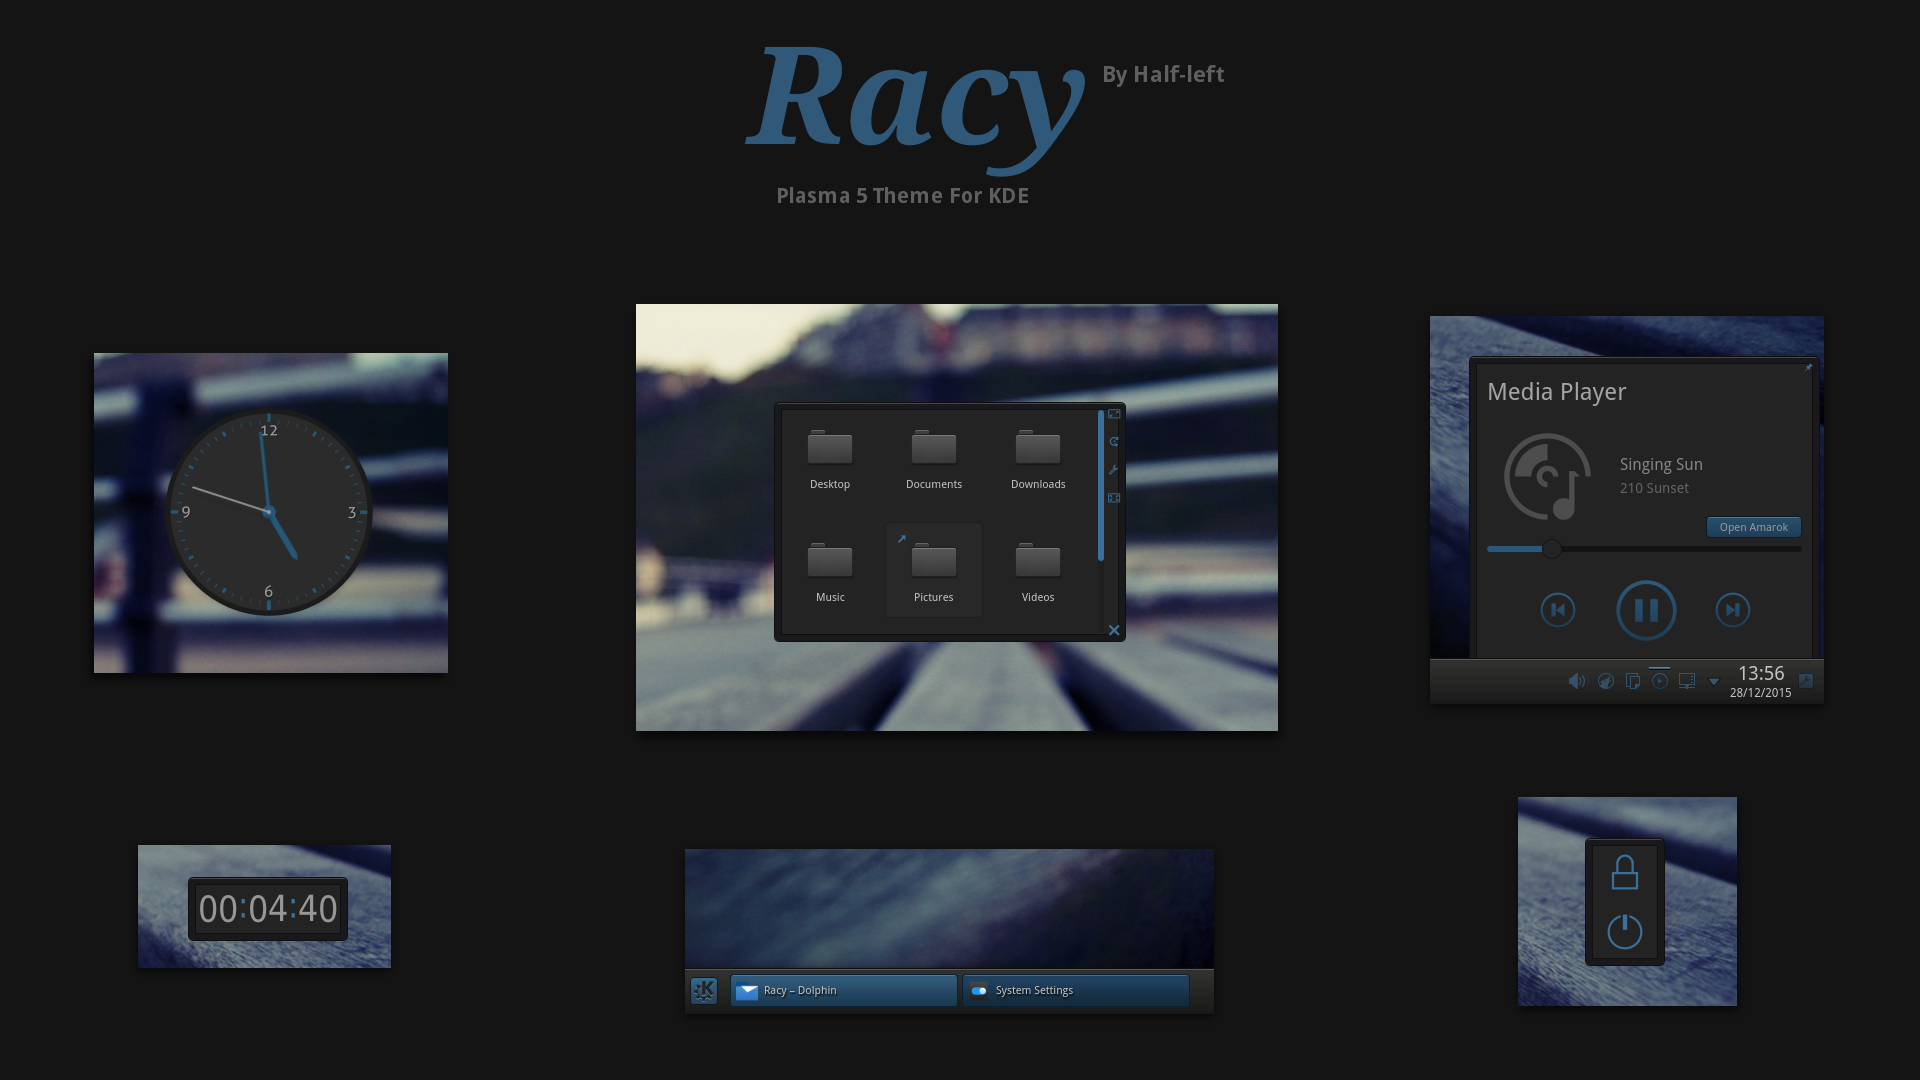
Task: Switch to Racy – Dolphin task
Action: (843, 991)
